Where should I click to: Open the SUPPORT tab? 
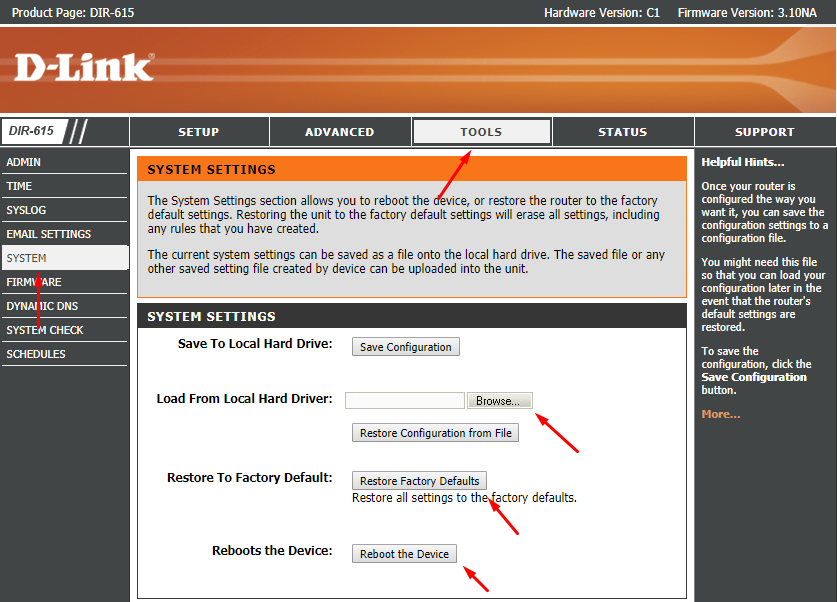click(764, 132)
